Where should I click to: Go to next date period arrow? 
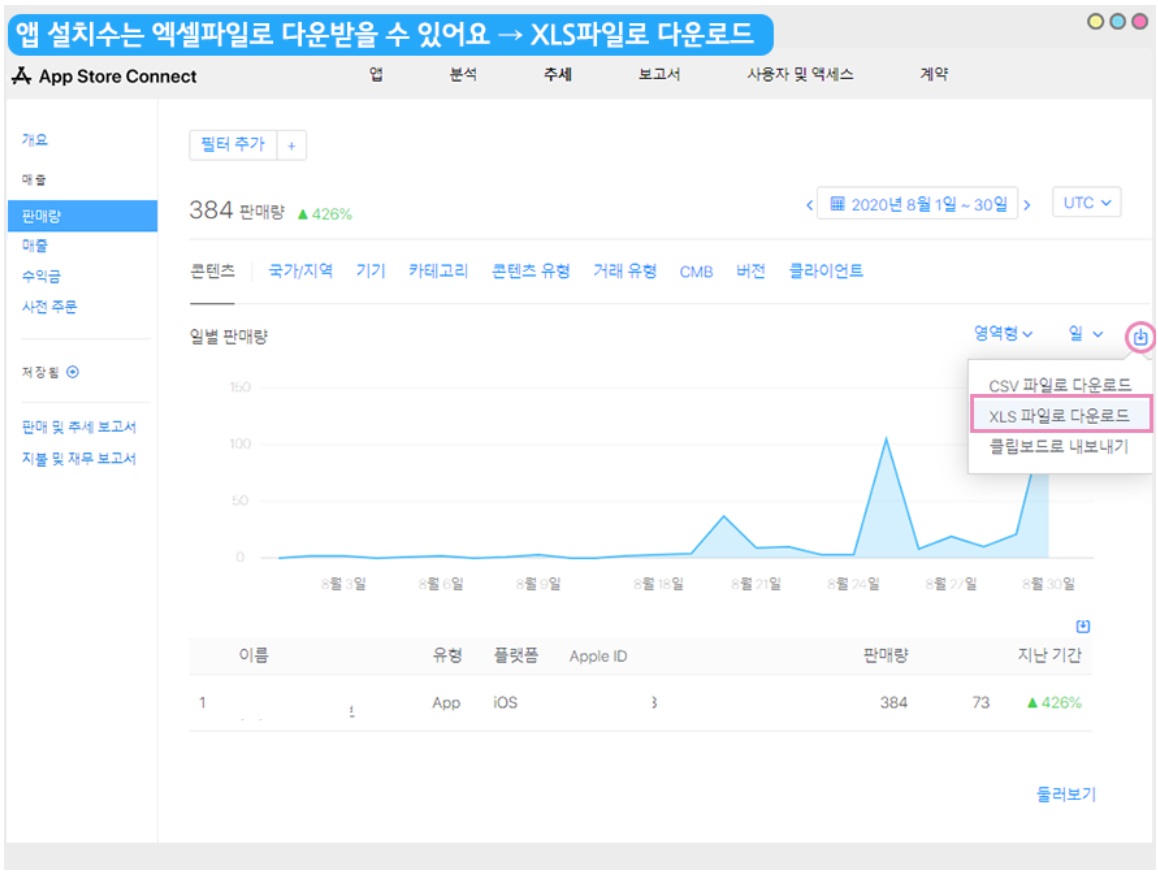click(1027, 205)
